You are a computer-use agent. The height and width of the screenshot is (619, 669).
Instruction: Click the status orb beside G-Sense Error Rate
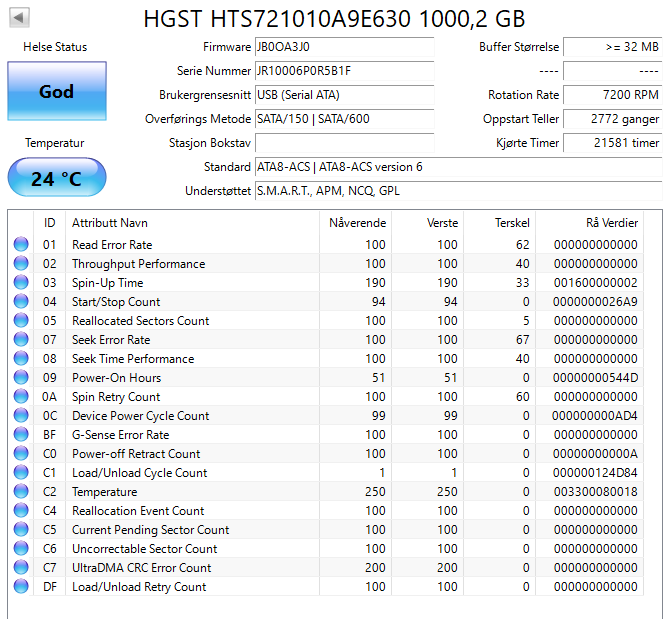[x=21, y=435]
